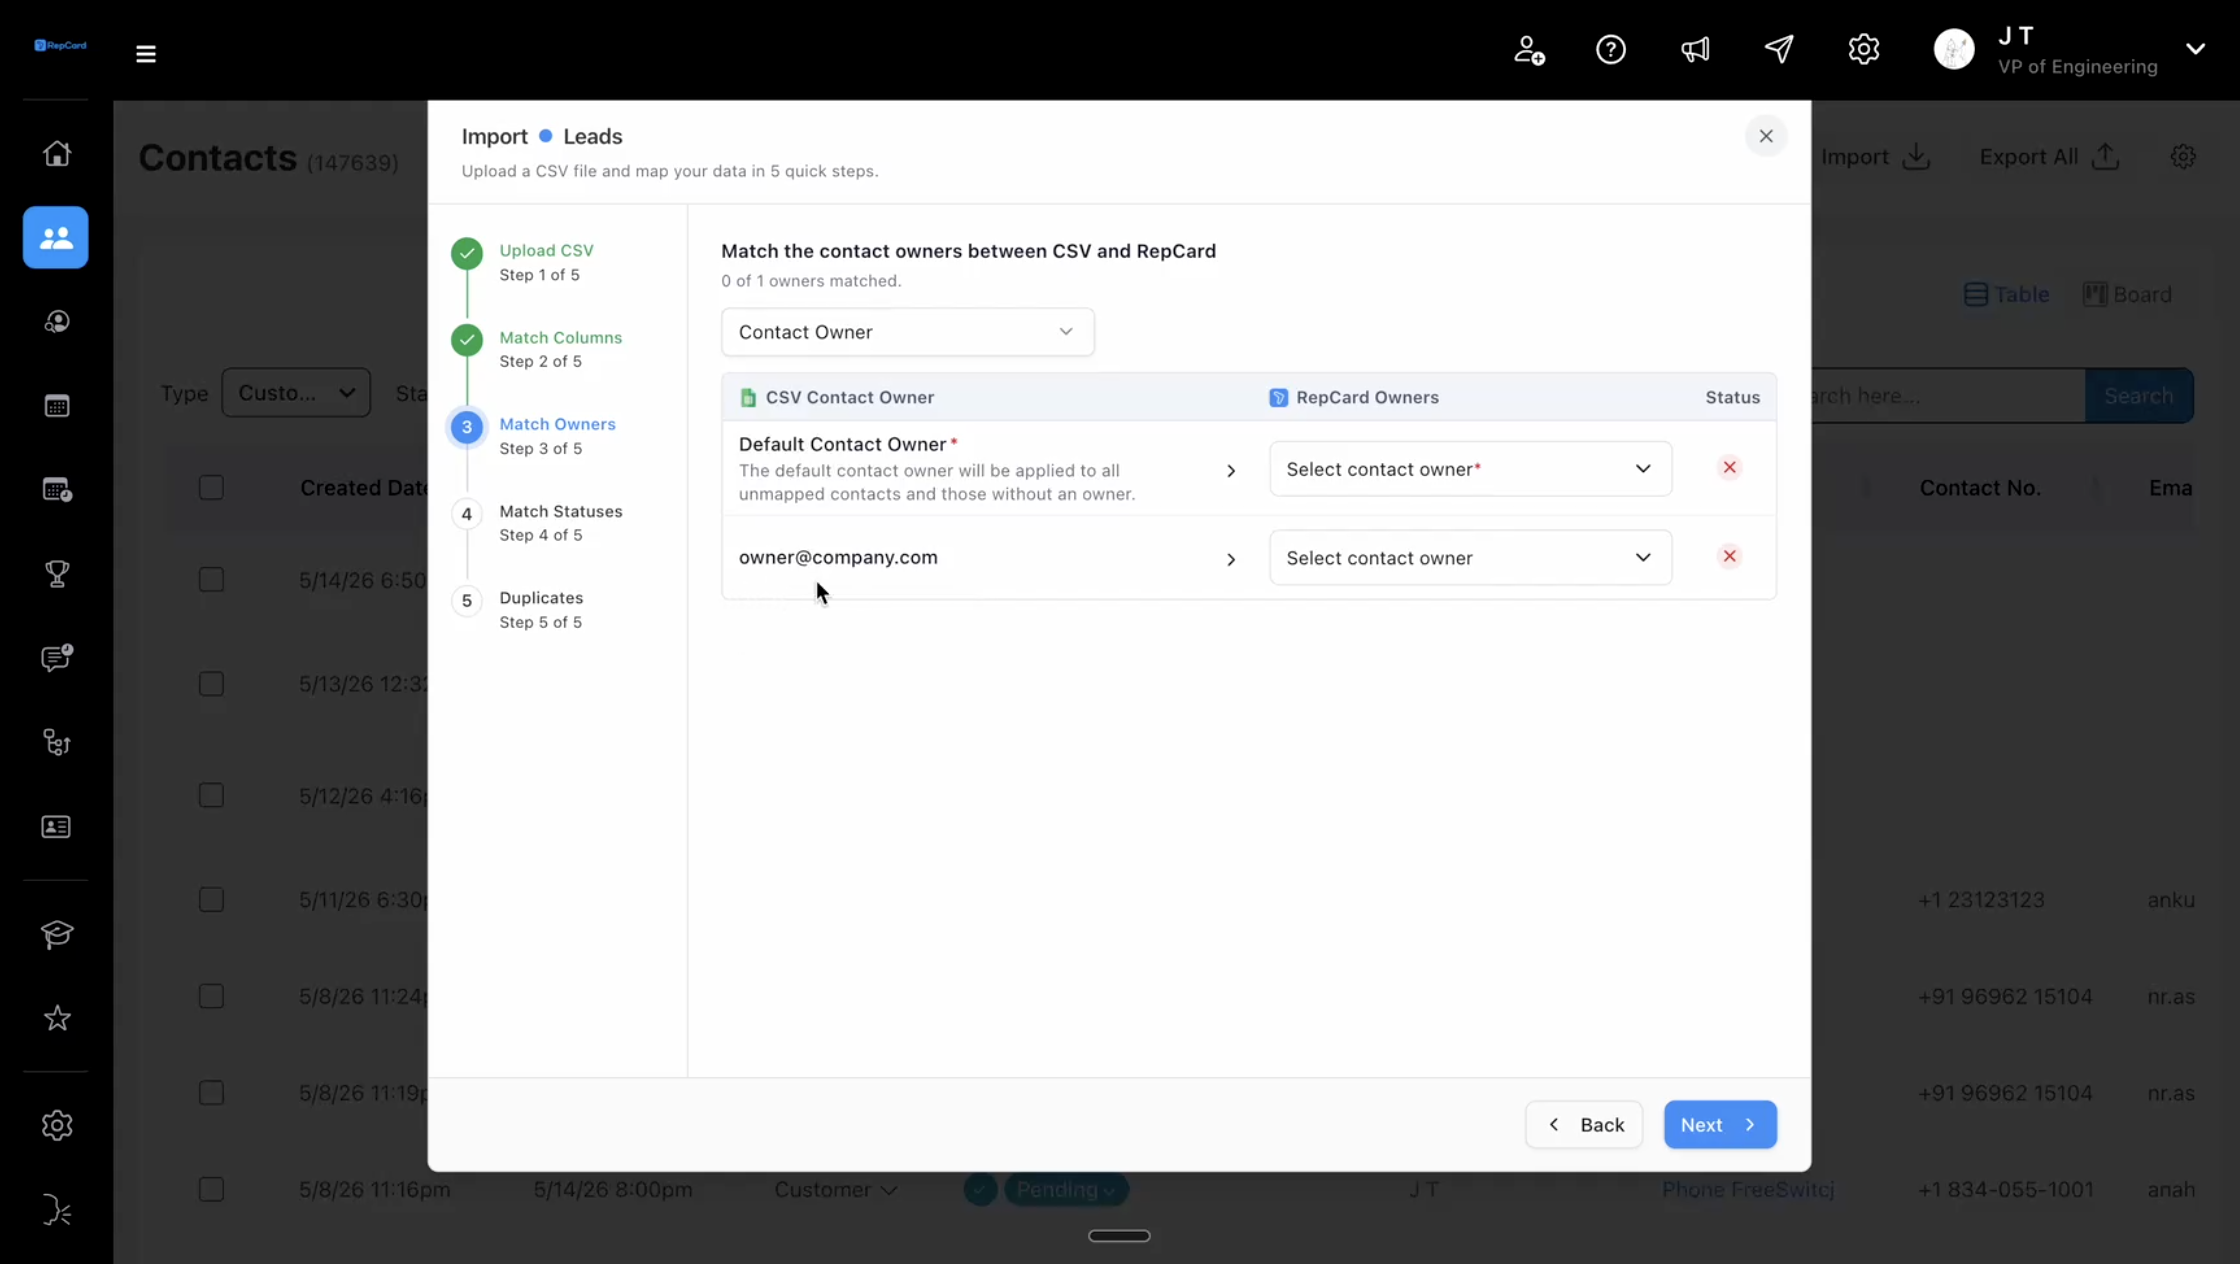Open Phone FreeSwitcj link in bottom row
Screen dimensions: 2240x1264
pyautogui.click(x=1747, y=1190)
